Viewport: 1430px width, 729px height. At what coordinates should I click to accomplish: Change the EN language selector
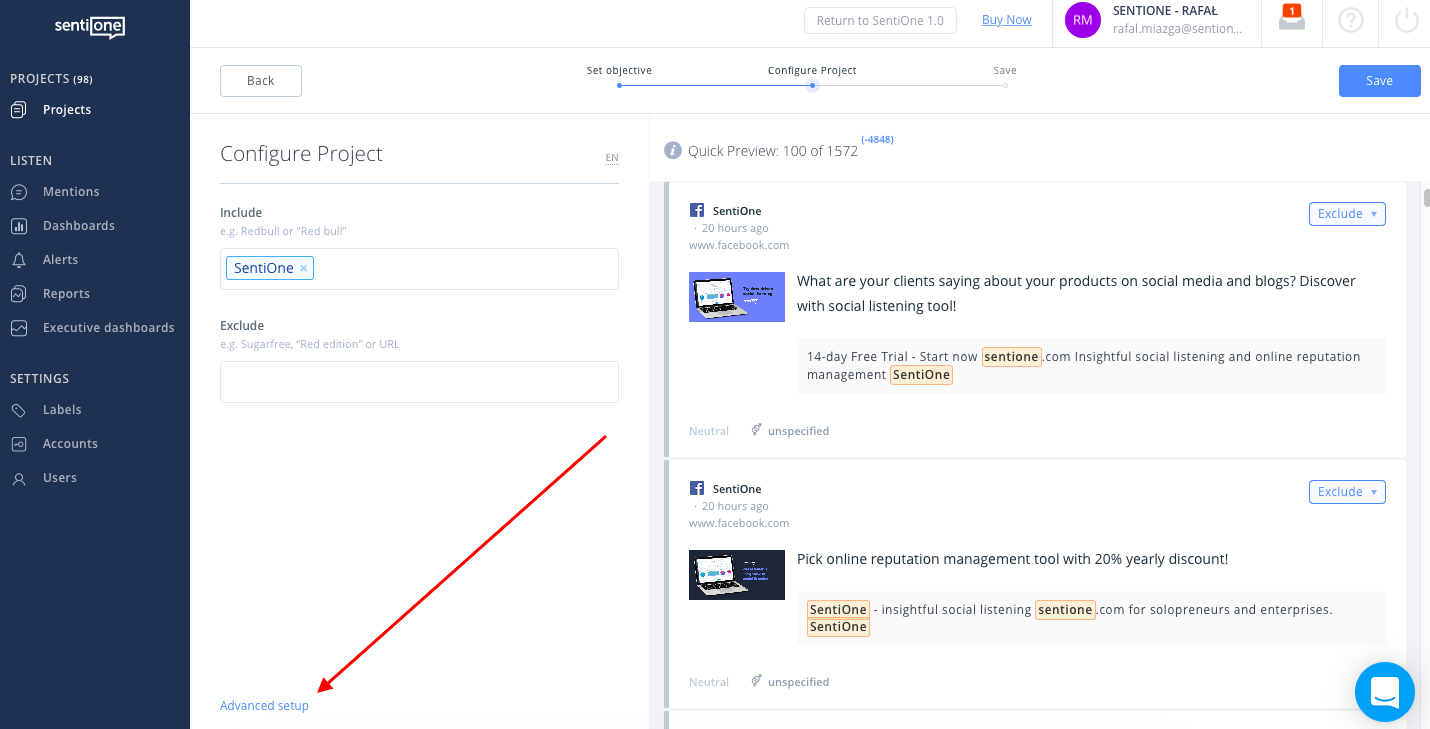tap(611, 158)
